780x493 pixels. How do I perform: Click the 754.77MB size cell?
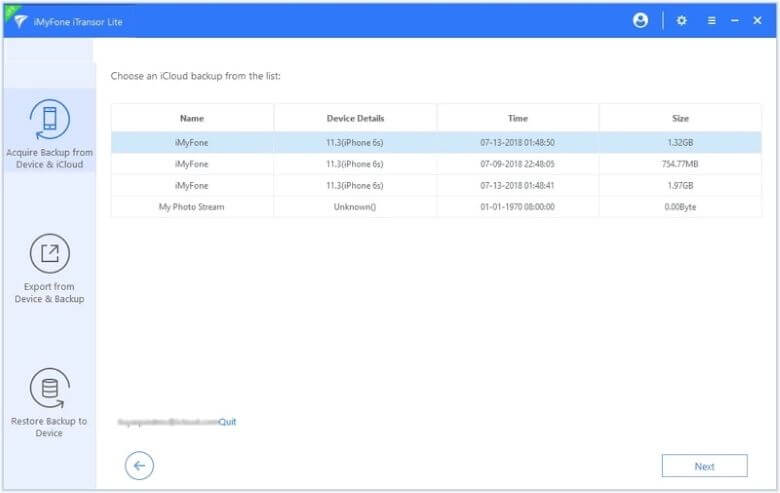680,164
